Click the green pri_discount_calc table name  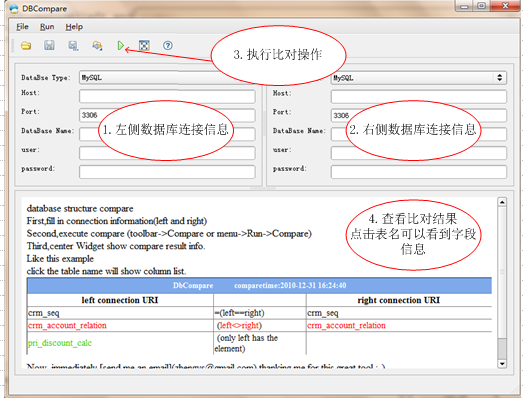click(x=59, y=343)
